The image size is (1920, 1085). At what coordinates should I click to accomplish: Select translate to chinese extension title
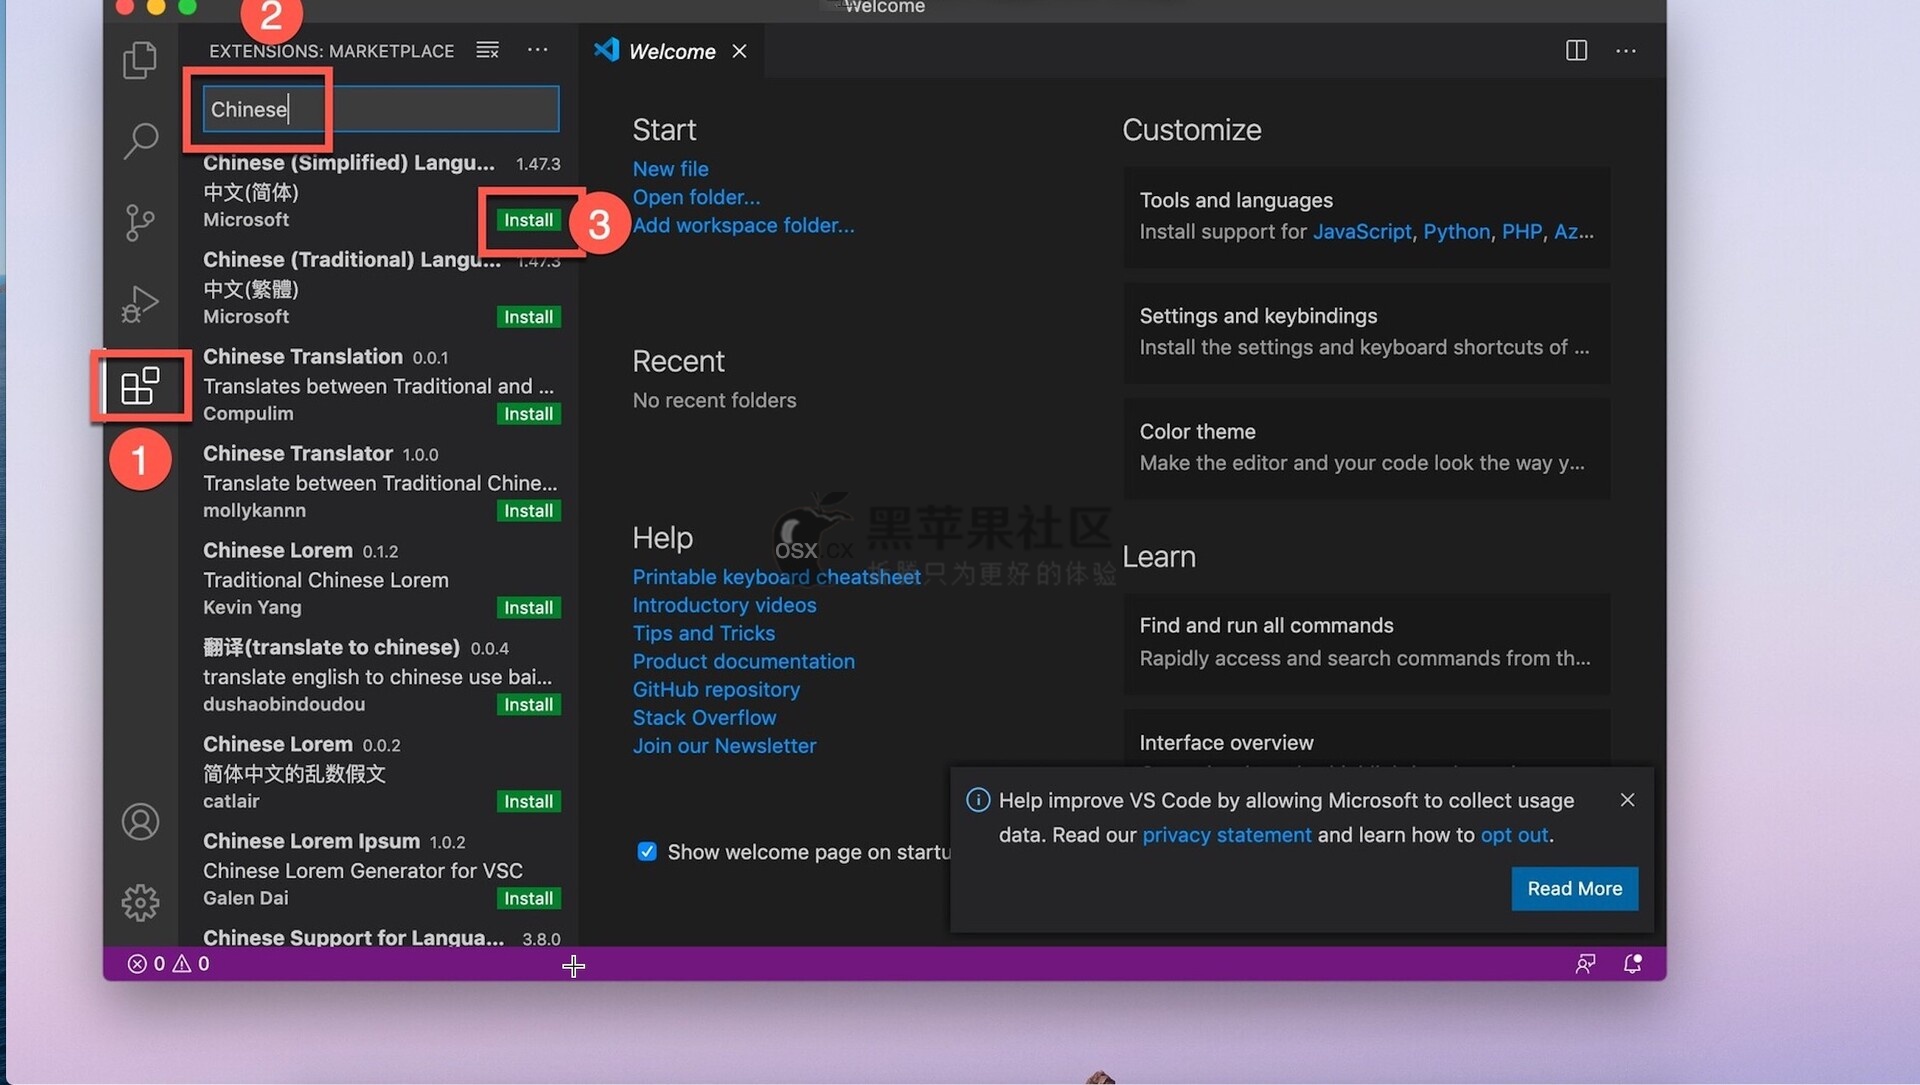331,648
